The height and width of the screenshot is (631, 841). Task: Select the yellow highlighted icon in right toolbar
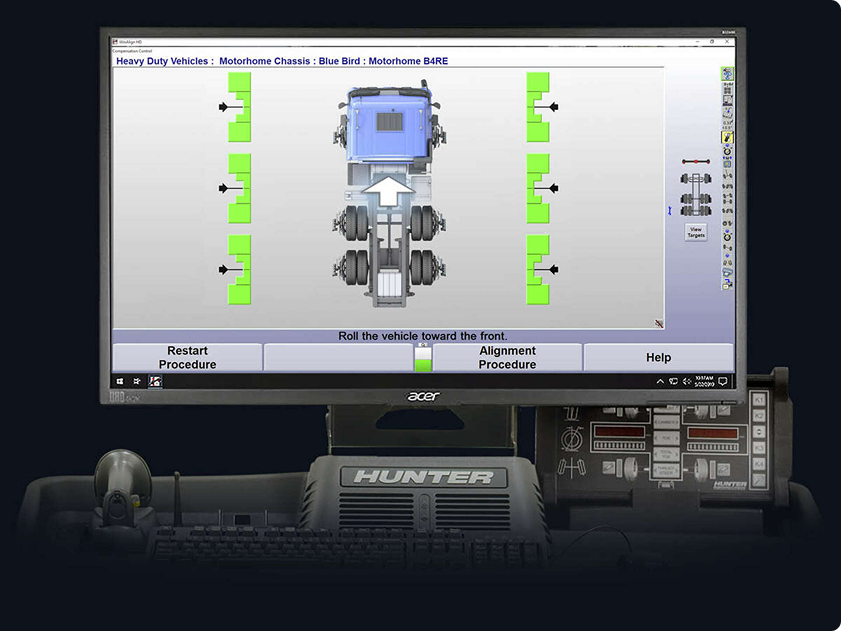click(727, 138)
